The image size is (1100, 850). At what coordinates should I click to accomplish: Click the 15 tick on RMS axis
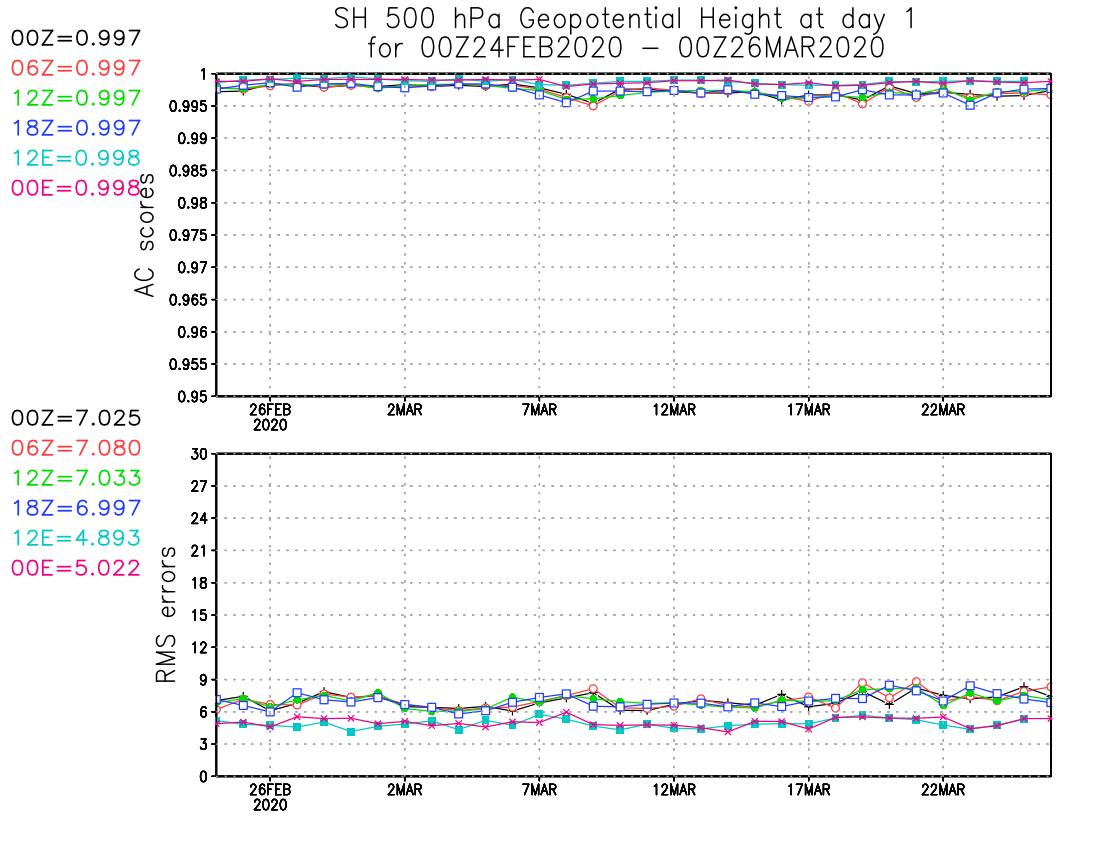coord(199,615)
